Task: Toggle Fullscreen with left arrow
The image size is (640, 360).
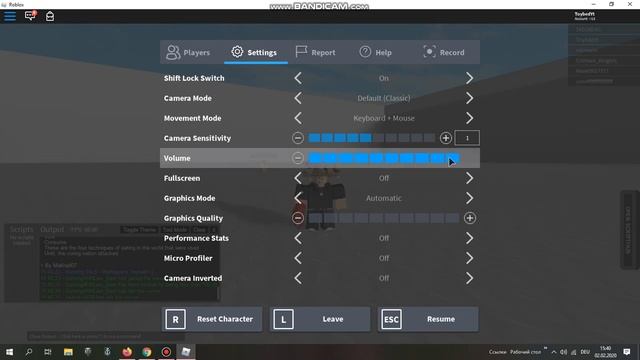Action: pyautogui.click(x=298, y=178)
